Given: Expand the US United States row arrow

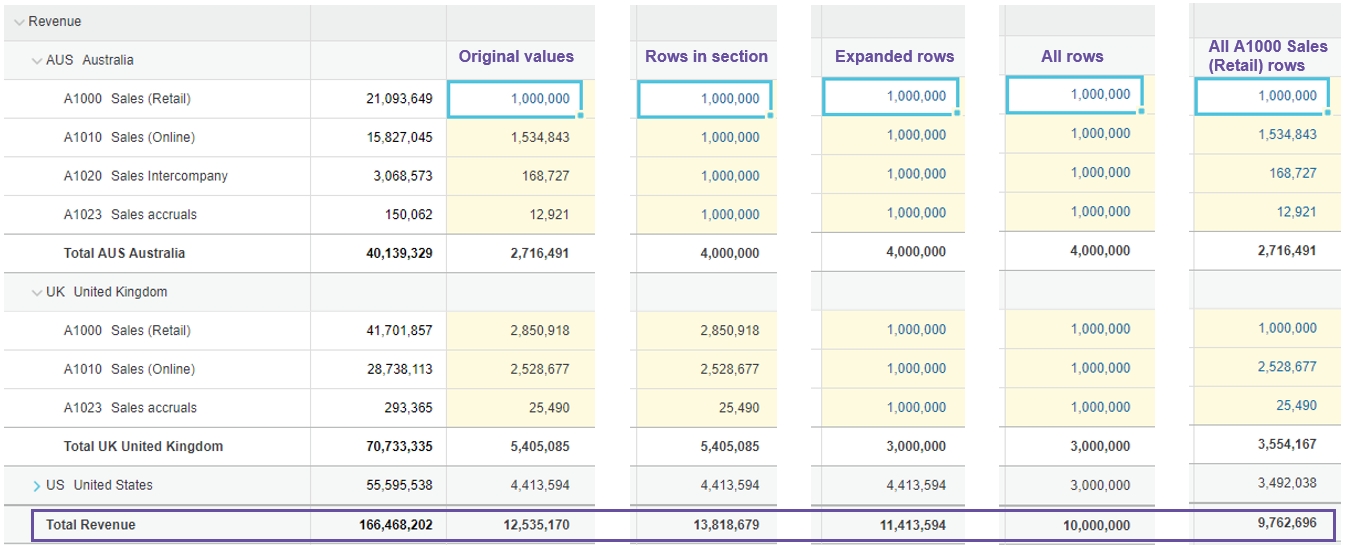Looking at the screenshot, I should pos(37,486).
